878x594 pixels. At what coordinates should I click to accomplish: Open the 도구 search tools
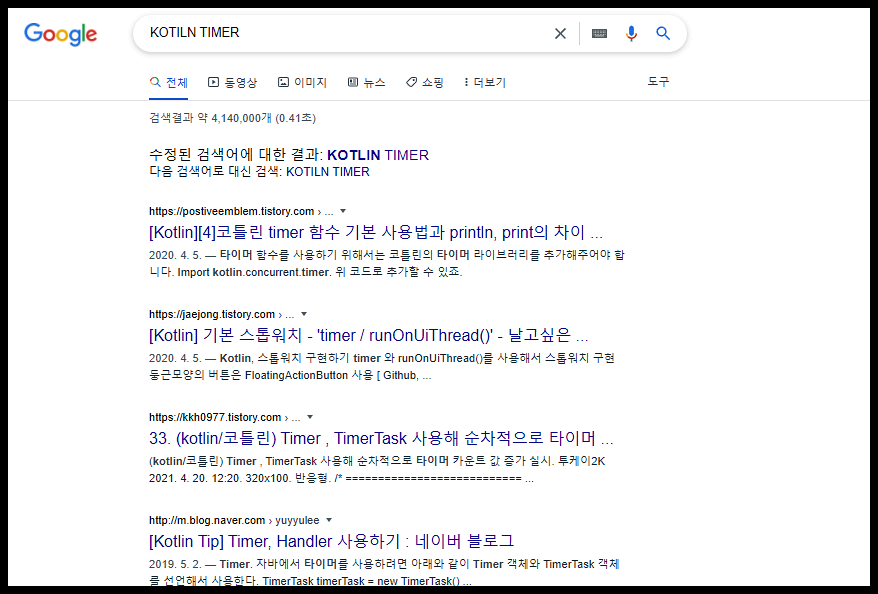(x=658, y=82)
